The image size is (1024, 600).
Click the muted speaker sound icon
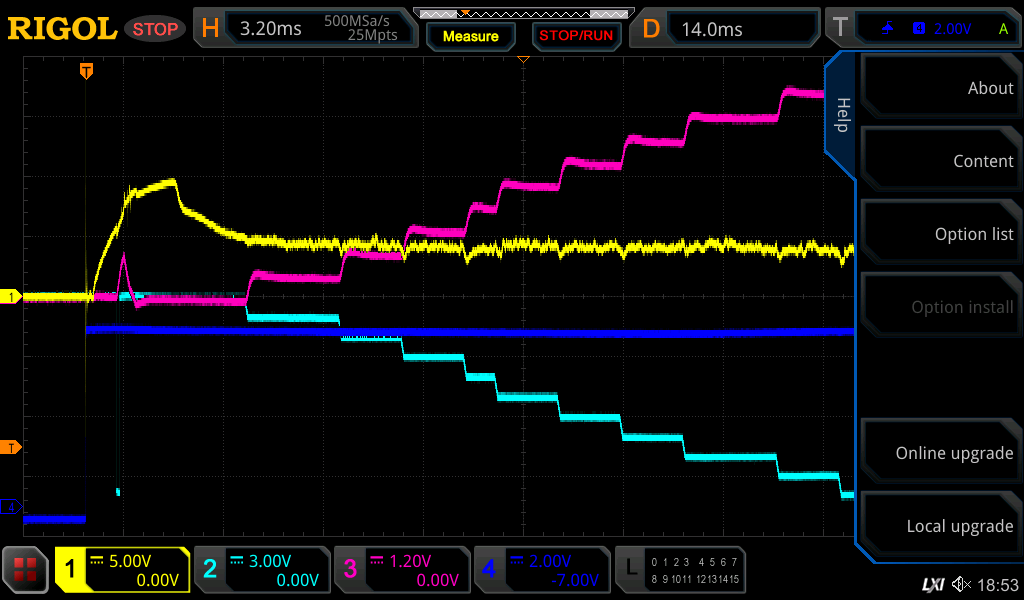pos(961,583)
